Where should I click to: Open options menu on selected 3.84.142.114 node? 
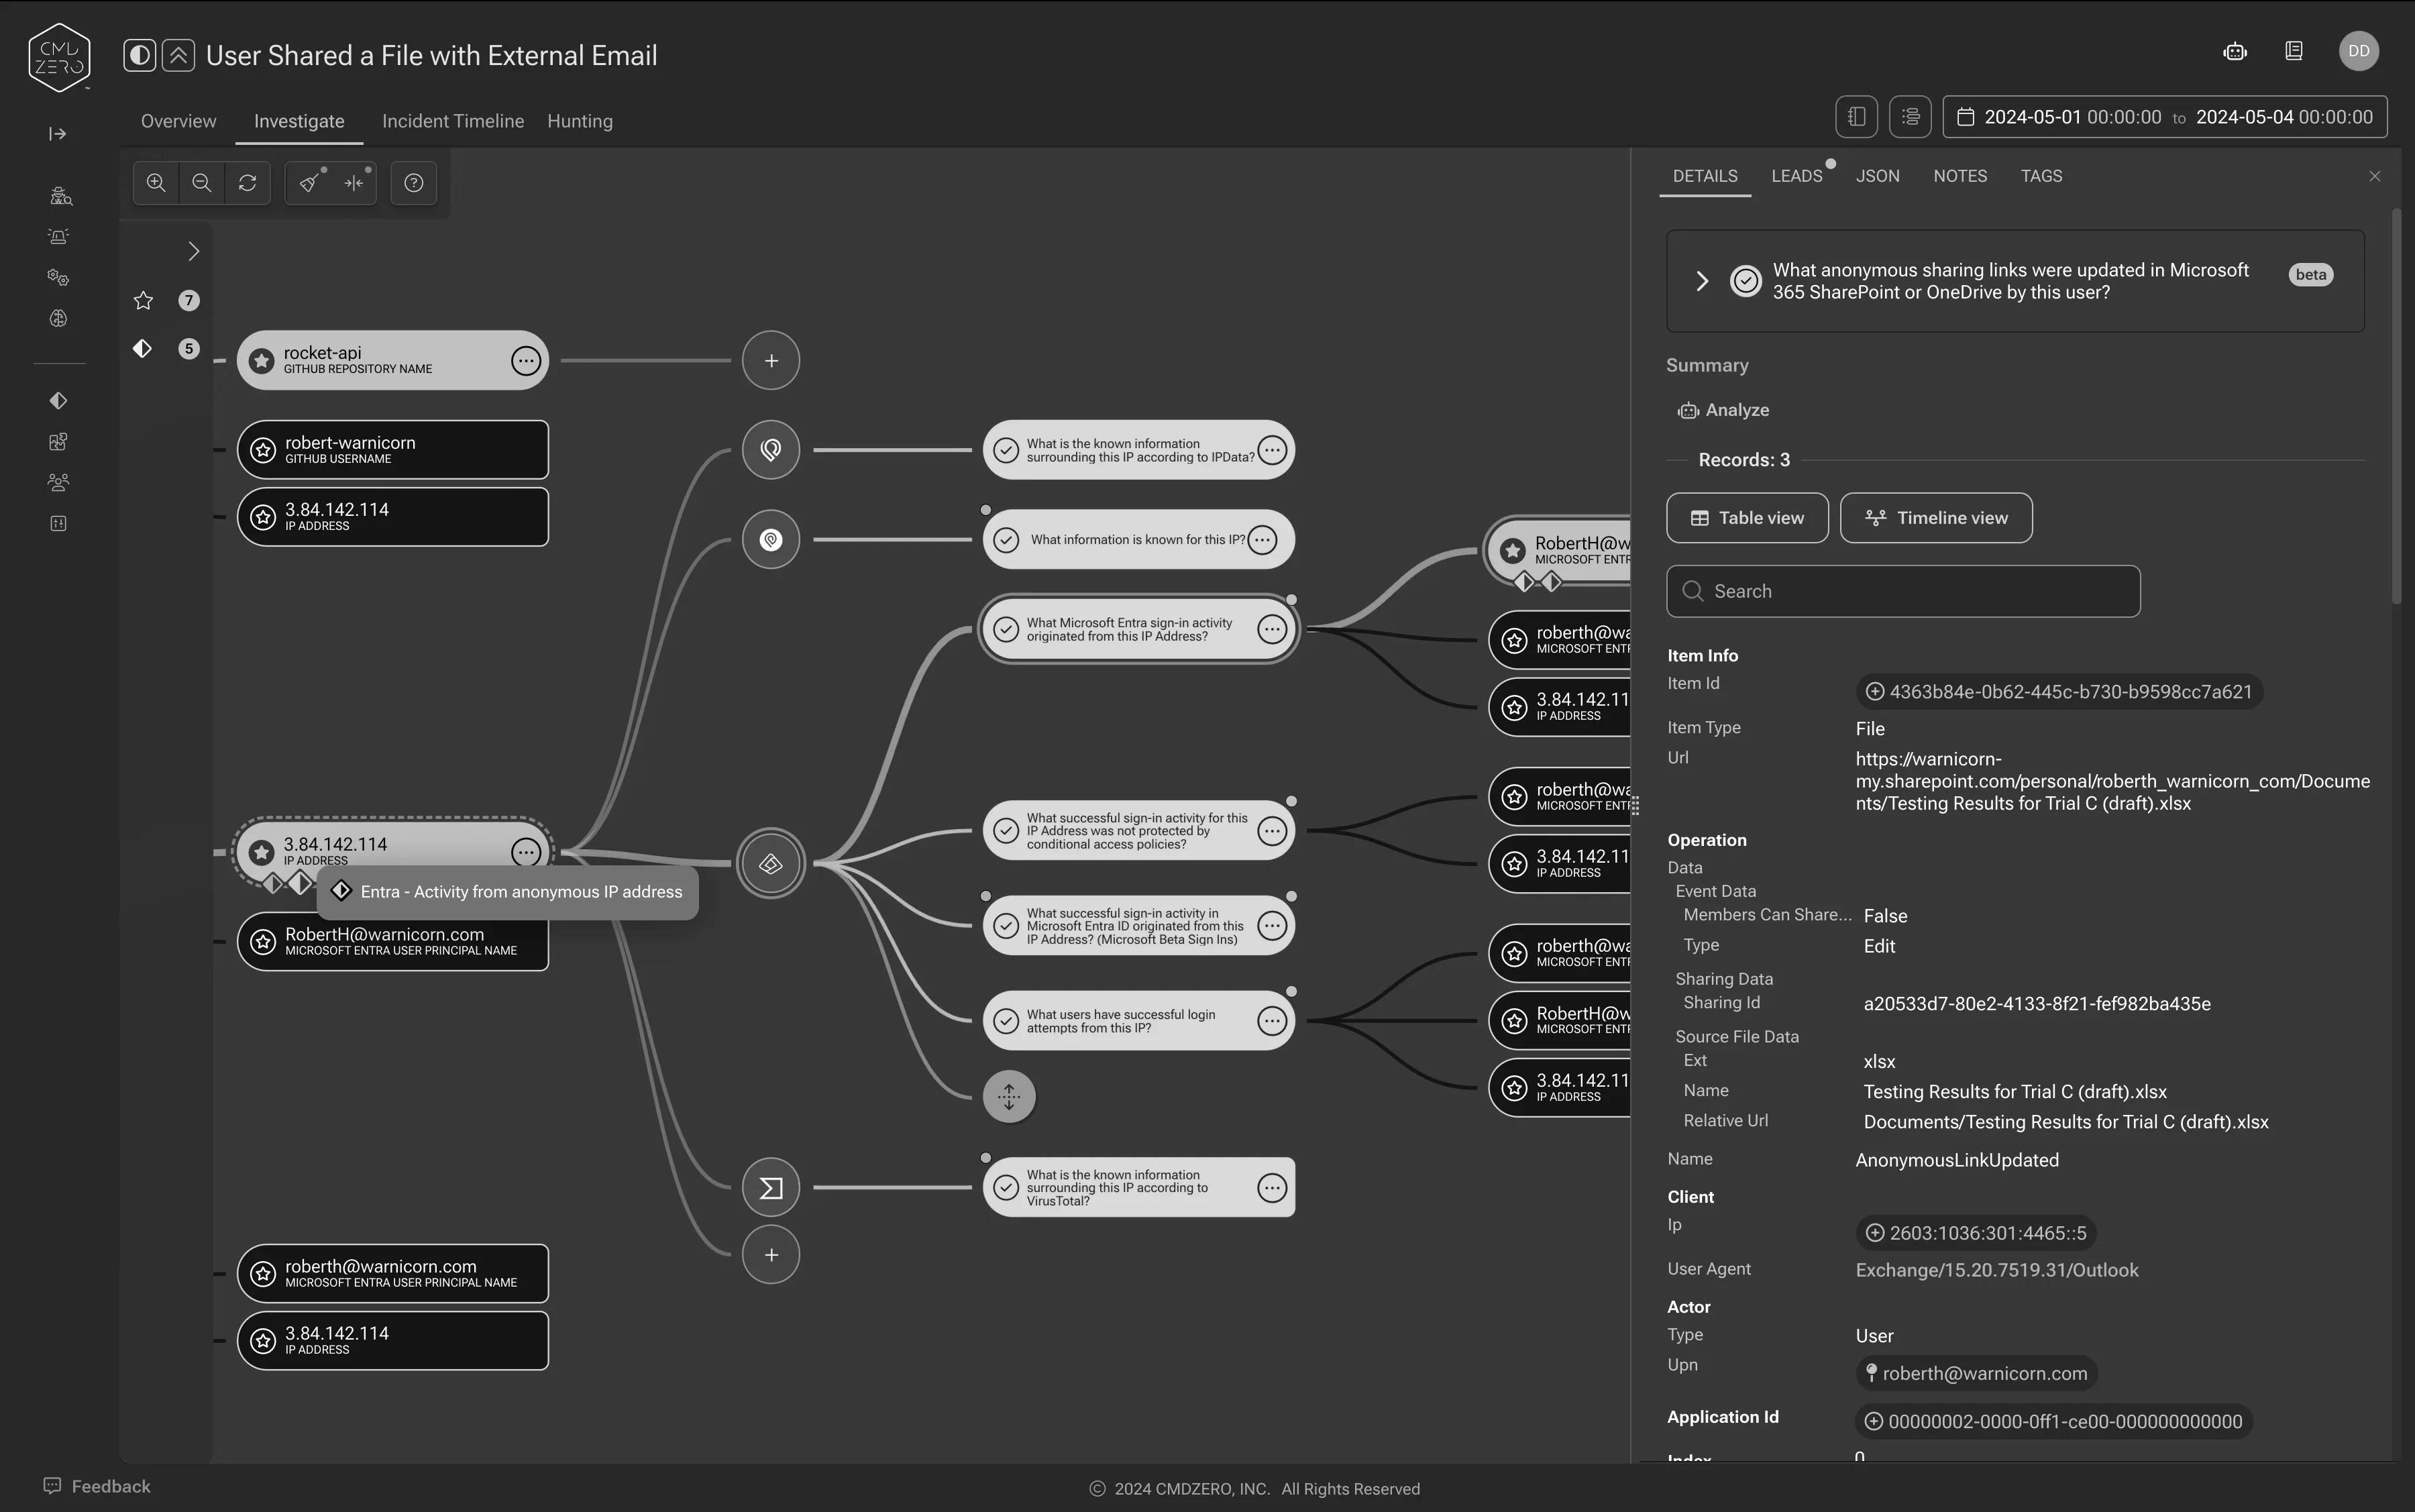pos(526,852)
